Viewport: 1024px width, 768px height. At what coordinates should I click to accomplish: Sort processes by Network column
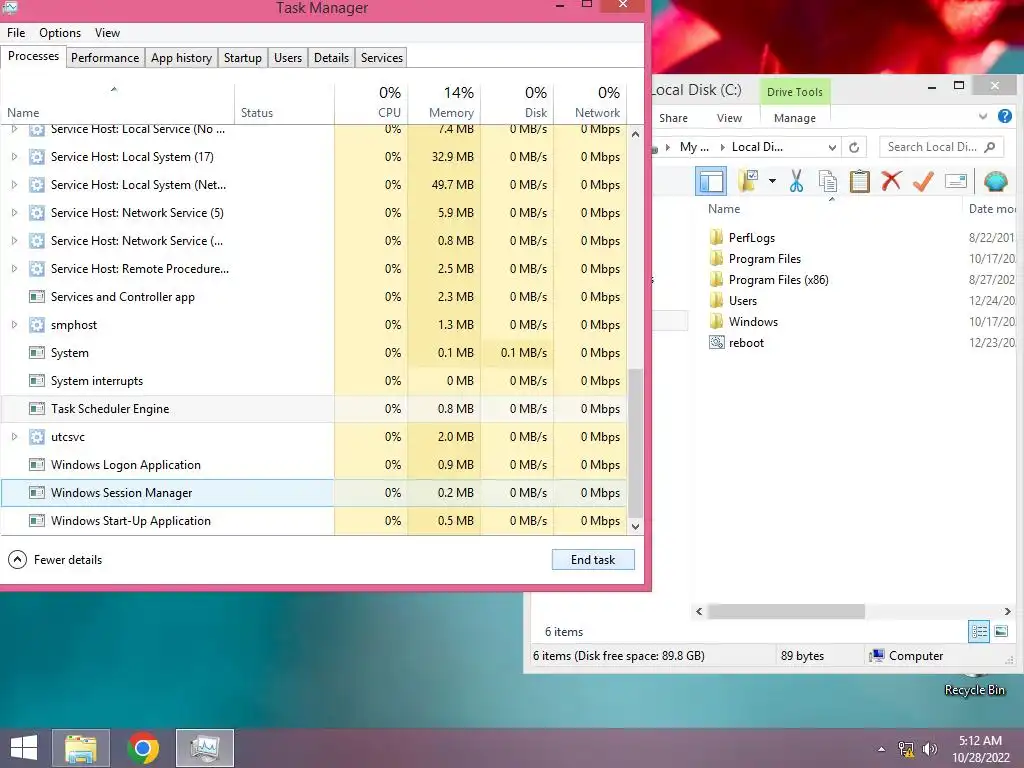coord(590,103)
